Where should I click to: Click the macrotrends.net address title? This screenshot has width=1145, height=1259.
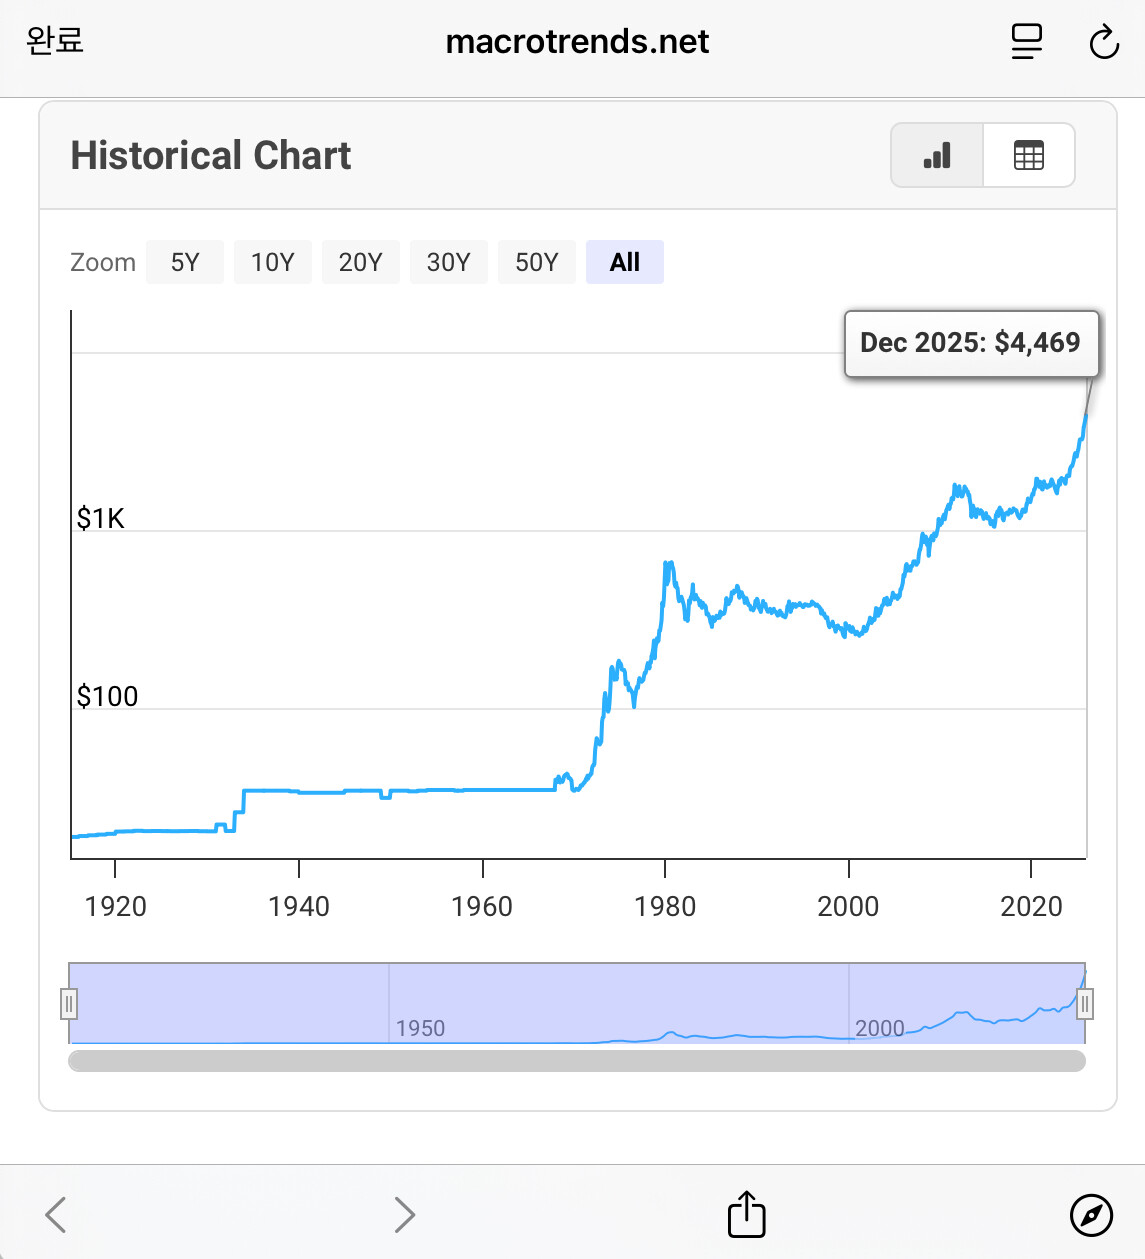click(577, 42)
